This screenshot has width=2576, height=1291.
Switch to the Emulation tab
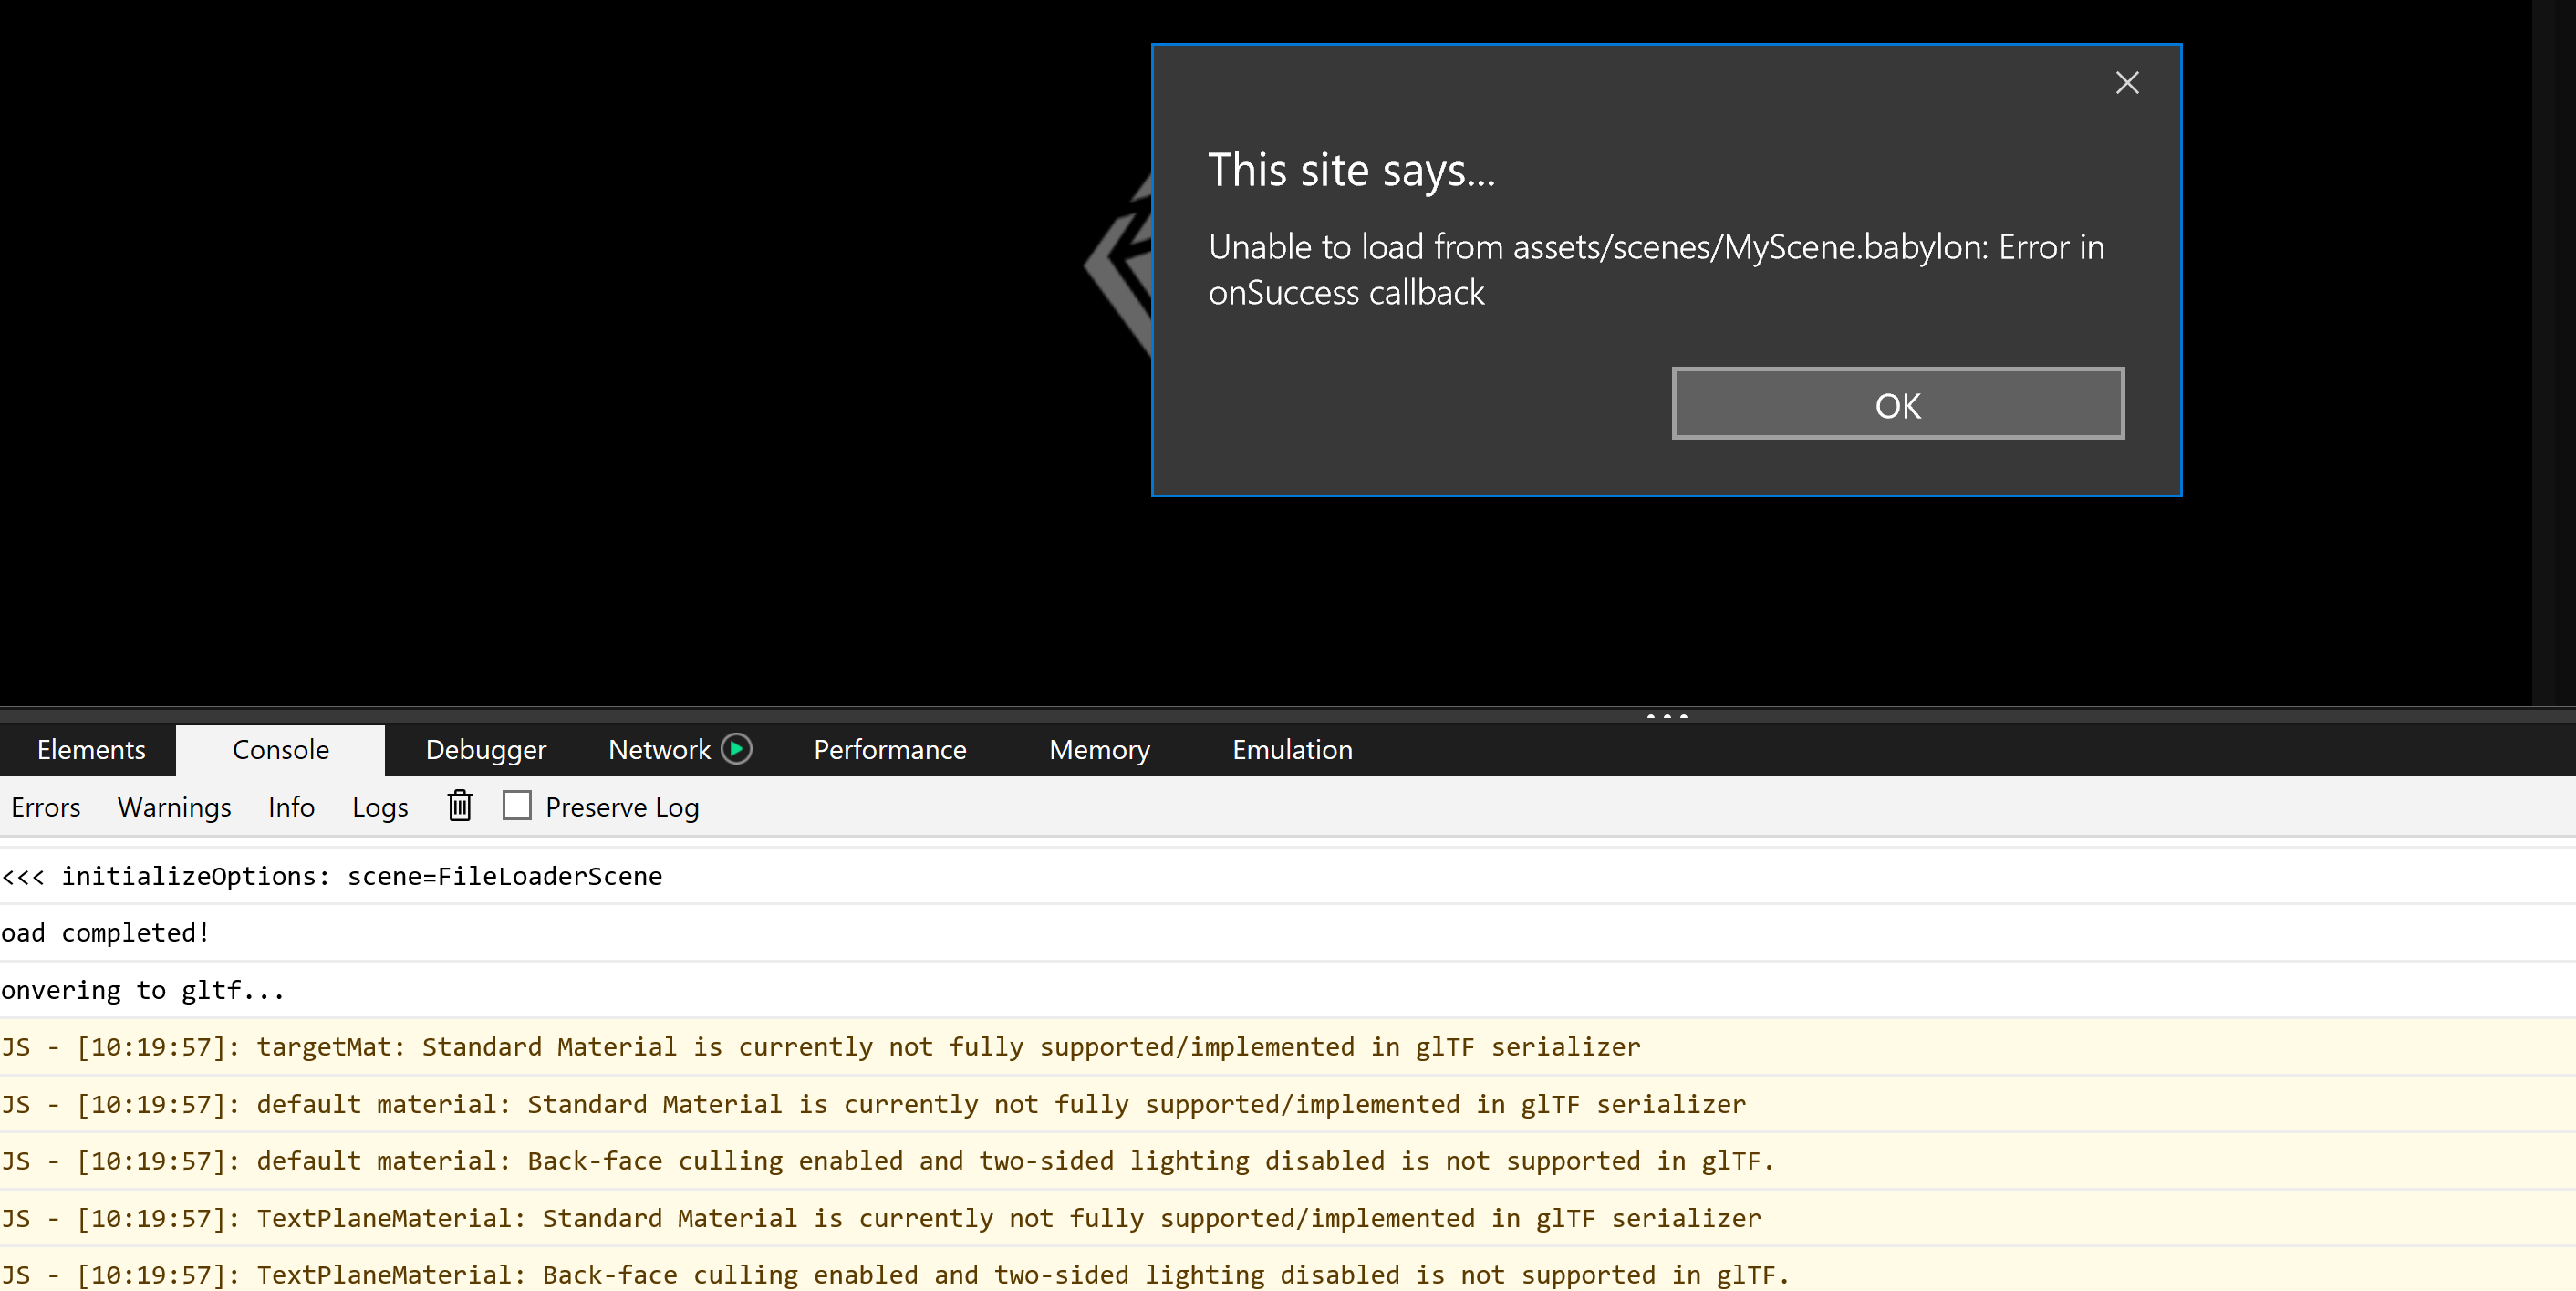(1291, 750)
